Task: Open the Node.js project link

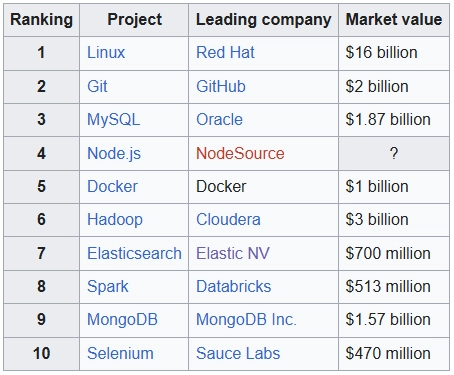Action: pos(114,154)
